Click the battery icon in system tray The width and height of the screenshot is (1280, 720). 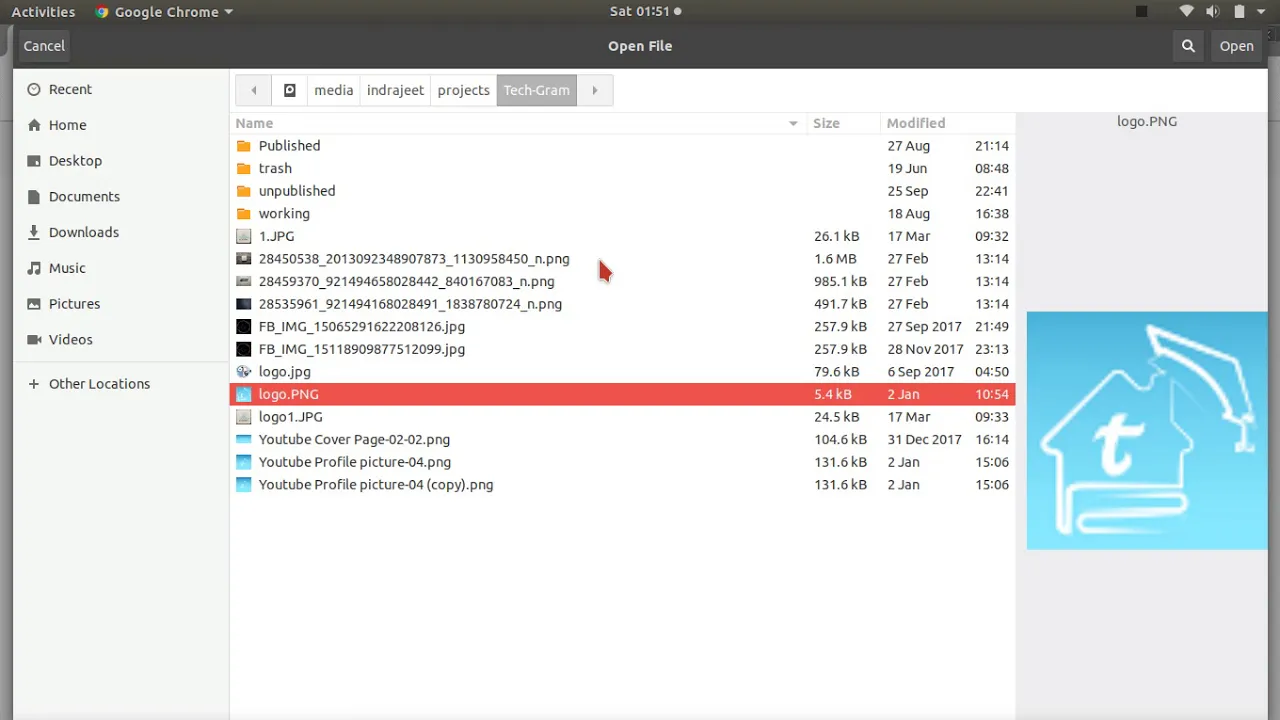[x=1239, y=12]
